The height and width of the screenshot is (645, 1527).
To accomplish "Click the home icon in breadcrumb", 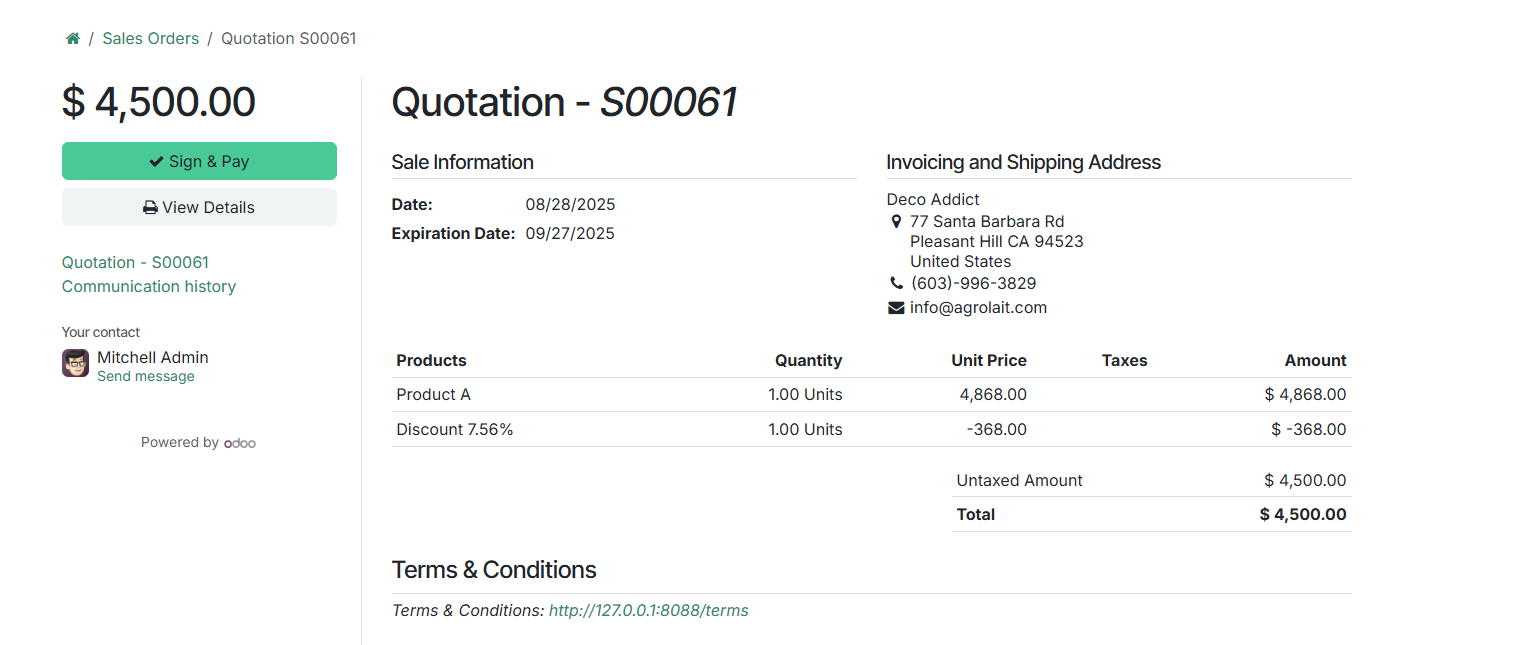I will pos(73,39).
